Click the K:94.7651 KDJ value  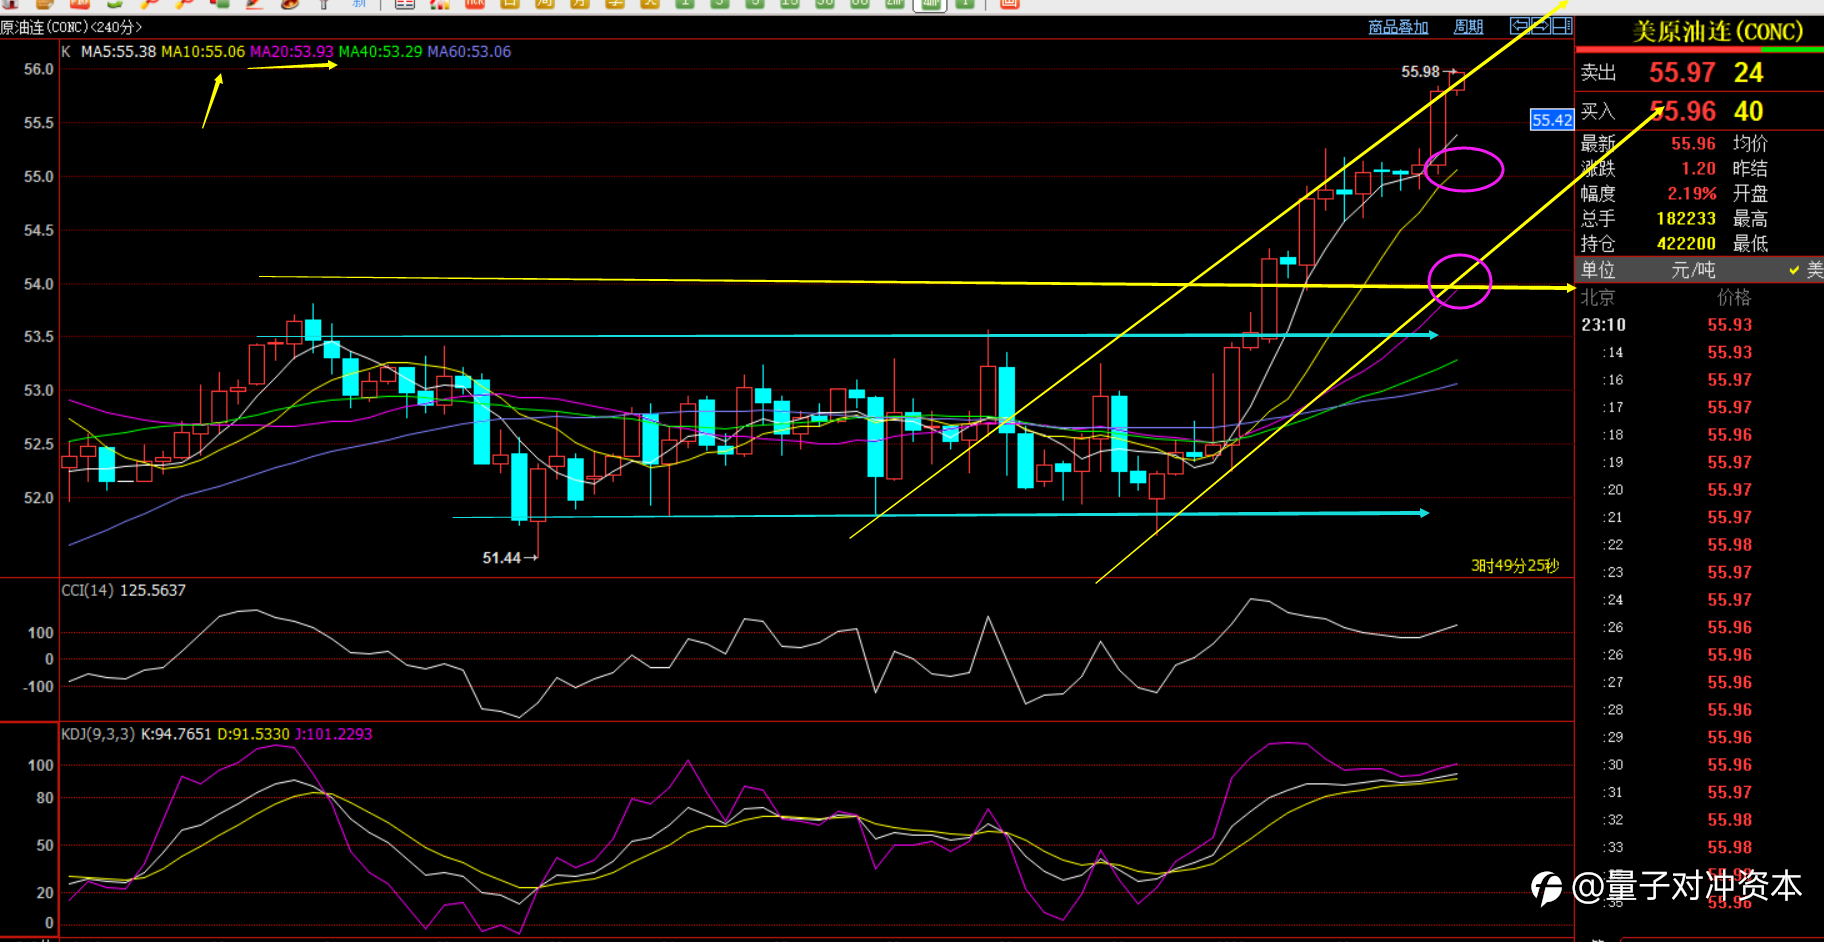[176, 734]
